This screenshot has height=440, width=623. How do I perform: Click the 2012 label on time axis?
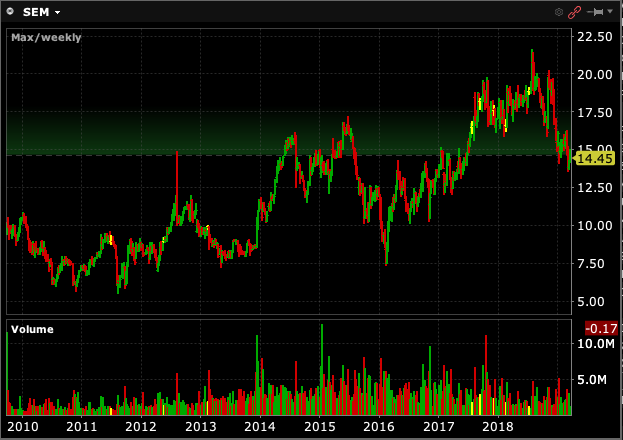[x=141, y=427]
